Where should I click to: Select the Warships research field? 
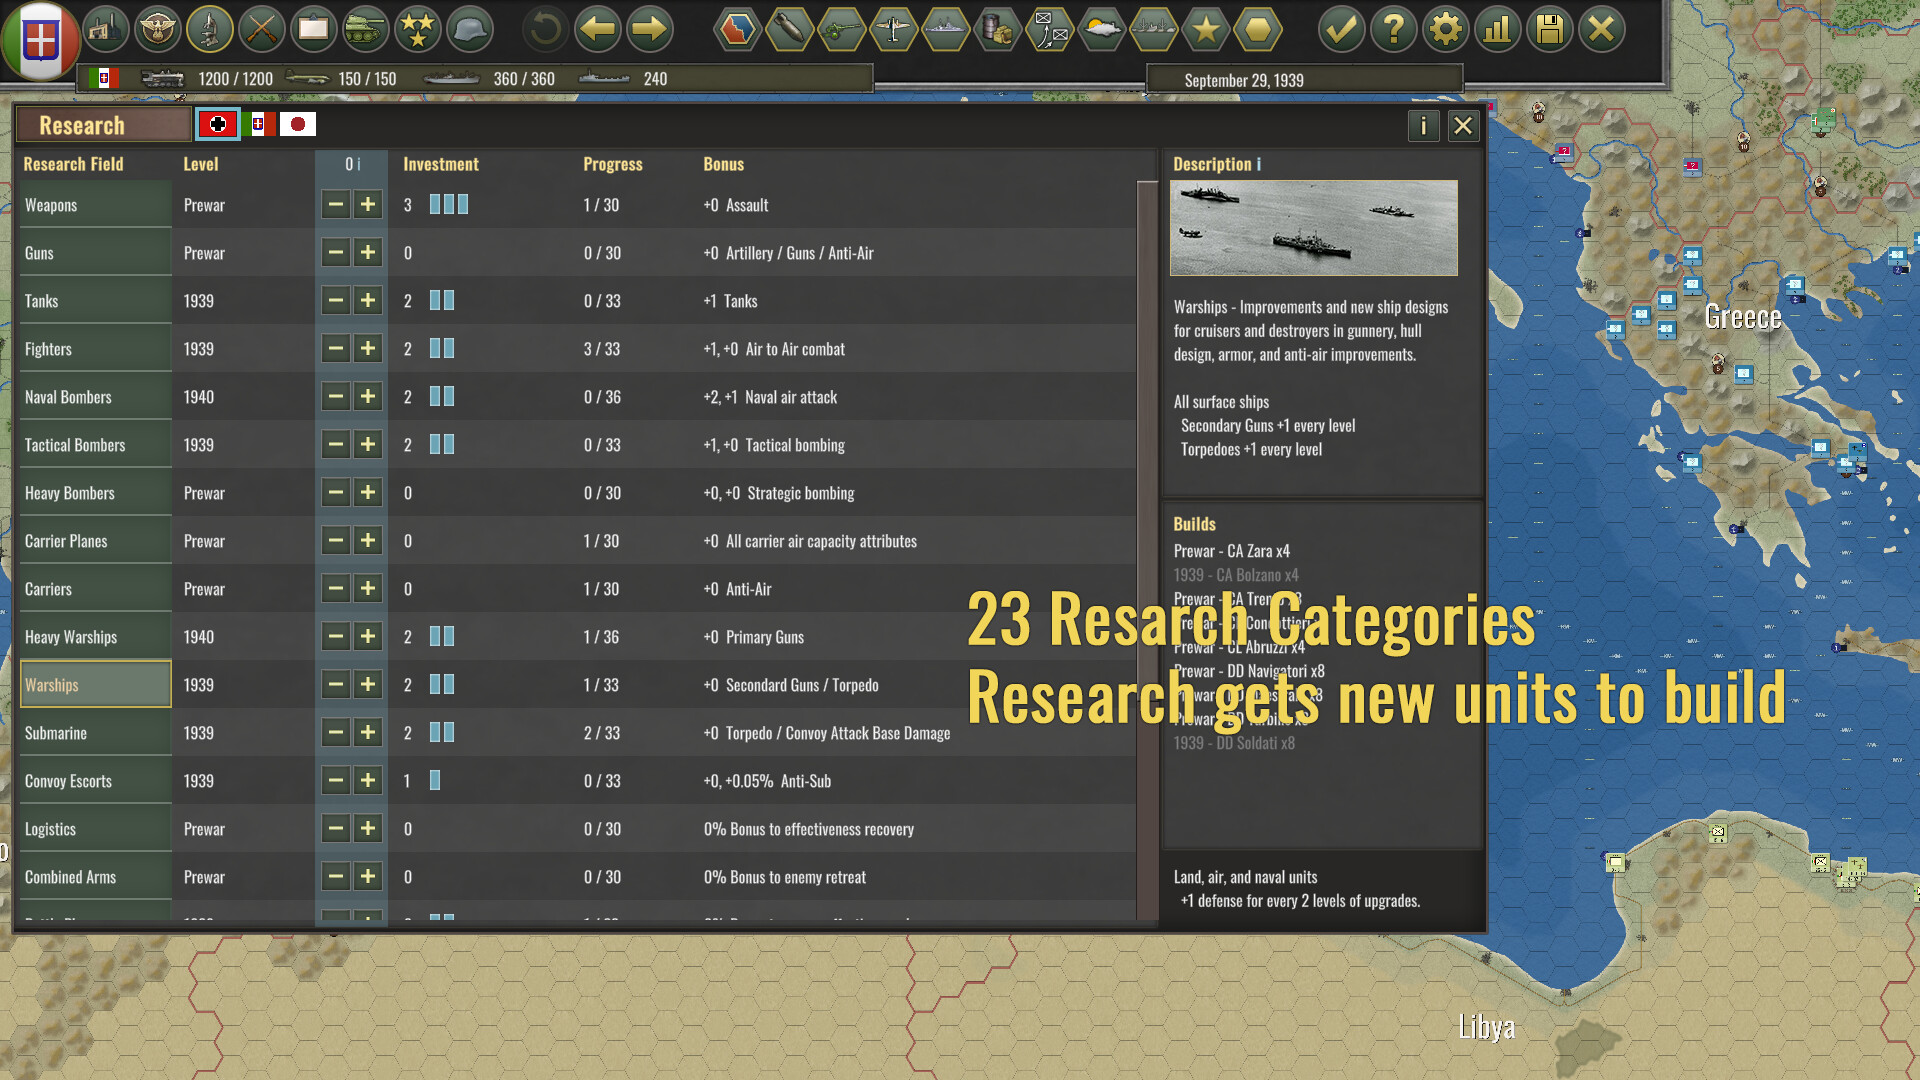pyautogui.click(x=95, y=684)
